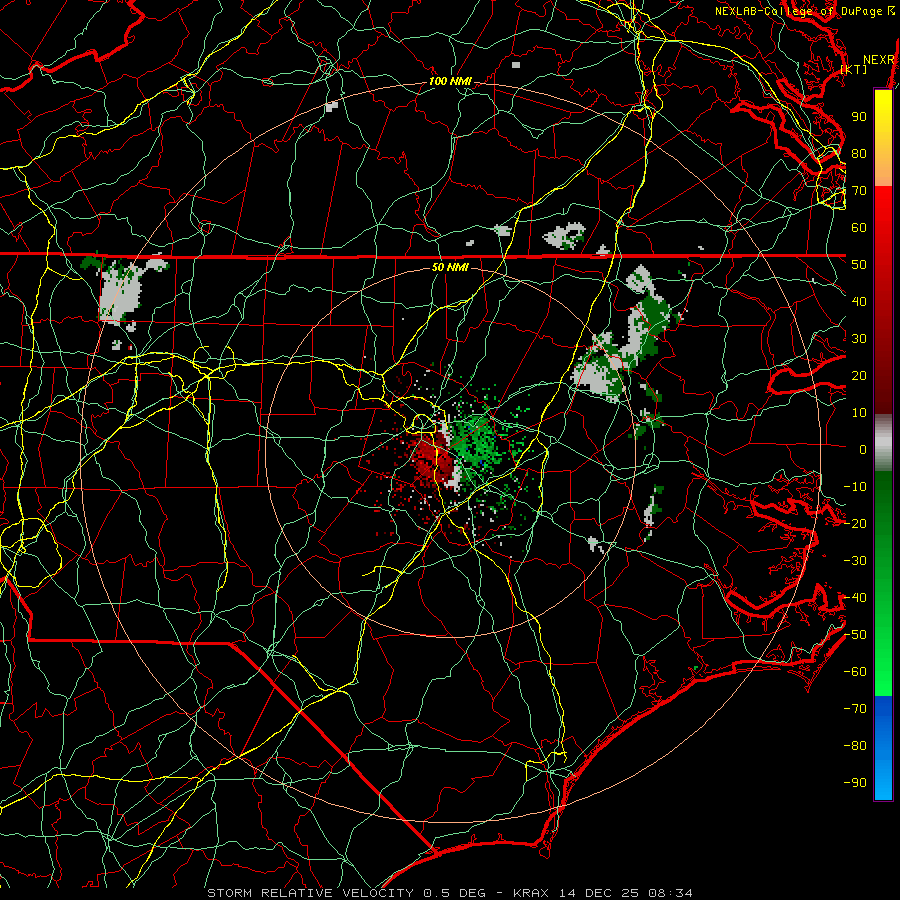Viewport: 900px width, 900px height.
Task: Click the 'STORM RELATIVE VELOCITY 0.5 DEG' caption
Action: (x=346, y=893)
